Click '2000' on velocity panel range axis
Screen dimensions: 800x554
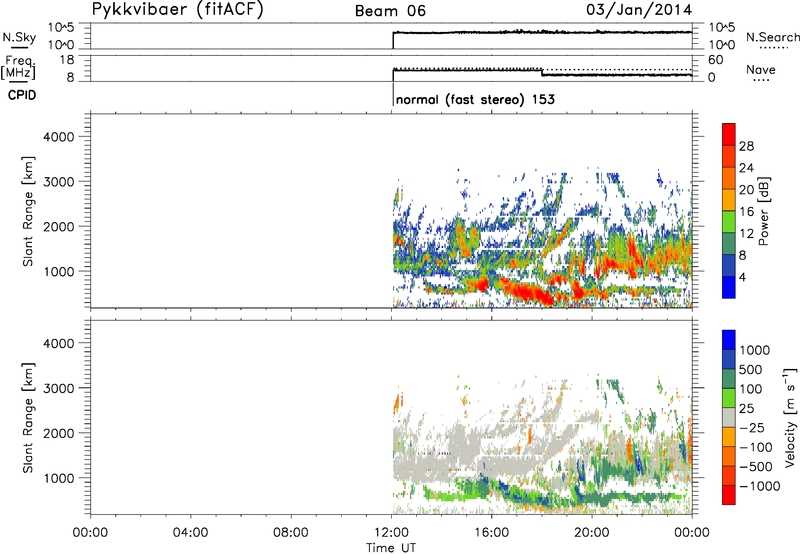(59, 433)
